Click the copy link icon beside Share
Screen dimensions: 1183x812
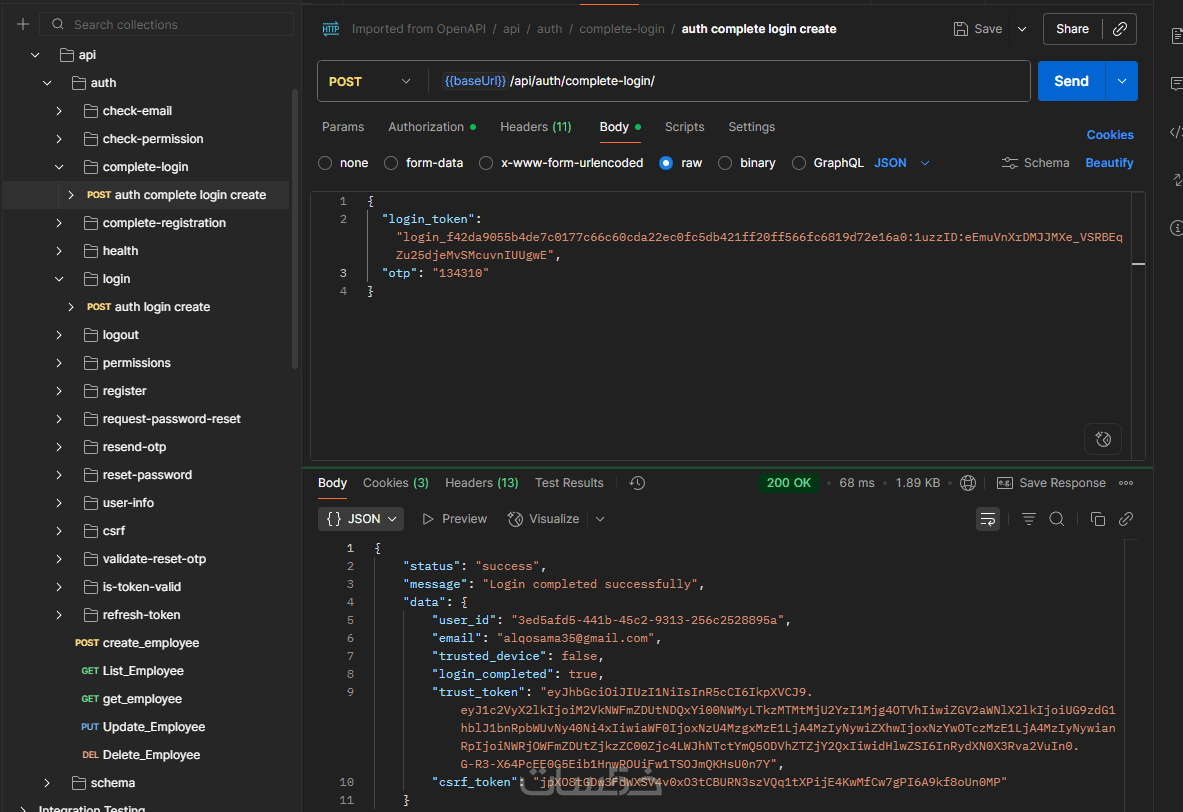pos(1119,29)
